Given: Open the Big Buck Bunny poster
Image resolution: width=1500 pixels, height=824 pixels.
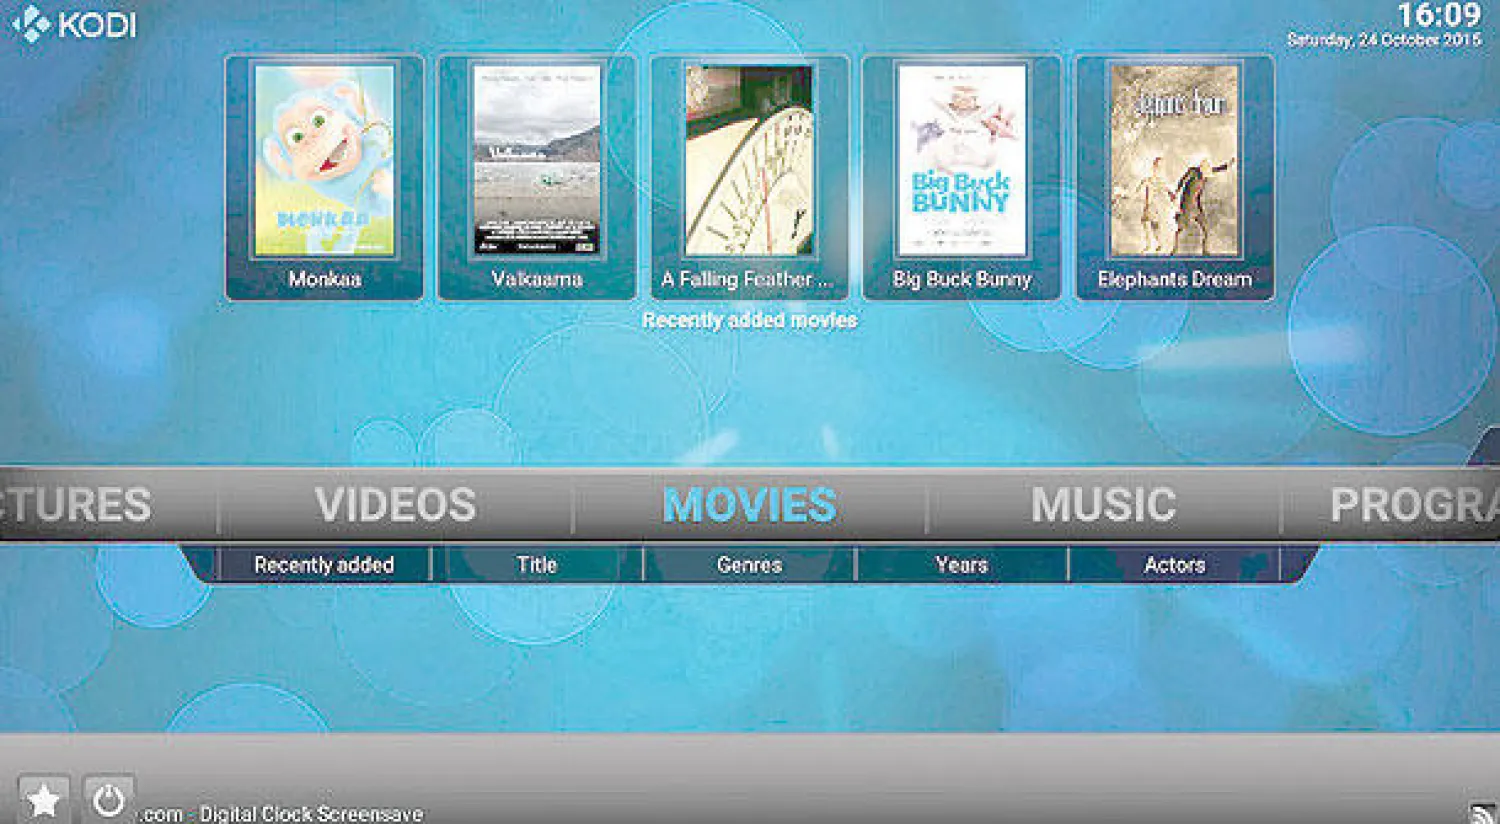Looking at the screenshot, I should pyautogui.click(x=962, y=162).
